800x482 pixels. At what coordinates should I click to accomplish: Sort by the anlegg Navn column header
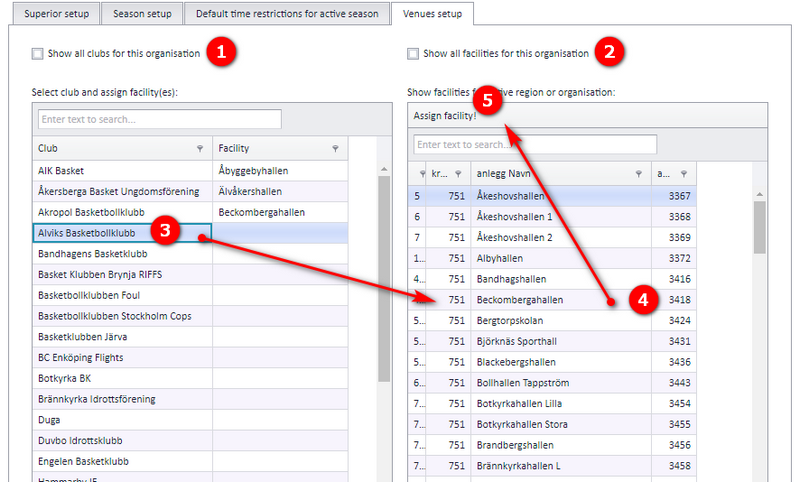point(561,174)
